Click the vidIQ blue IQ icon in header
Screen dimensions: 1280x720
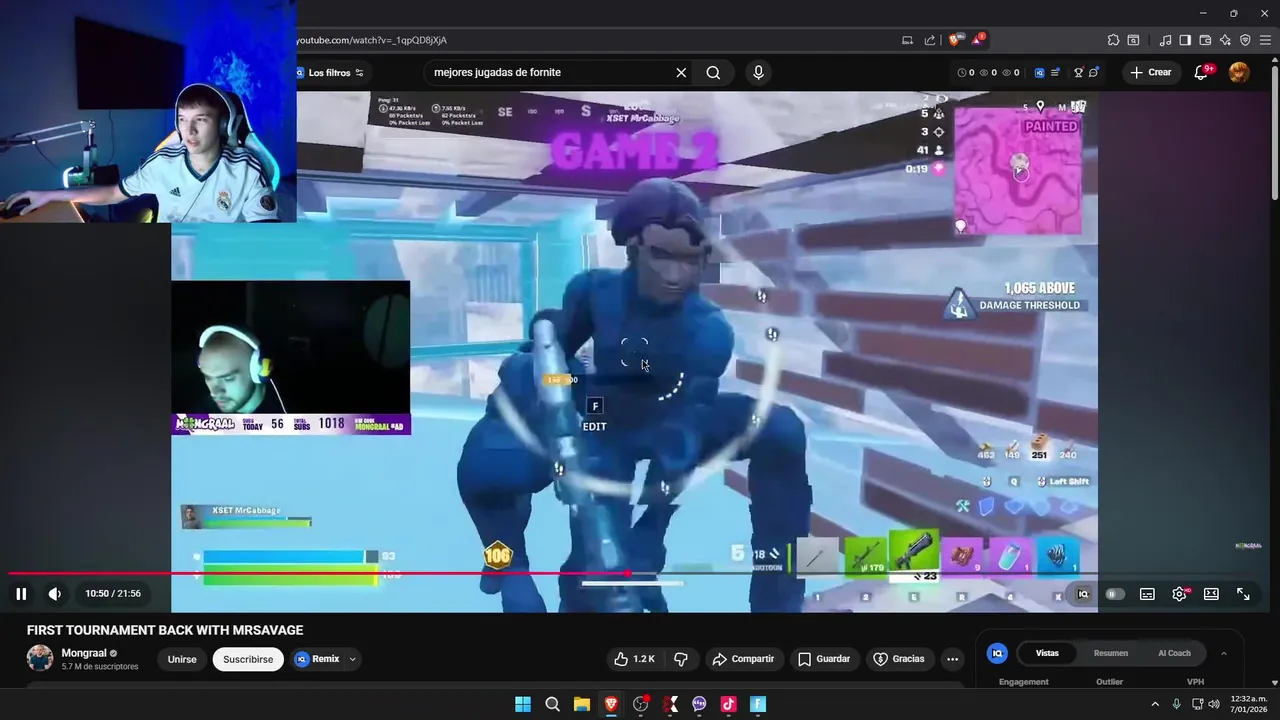pyautogui.click(x=1039, y=72)
